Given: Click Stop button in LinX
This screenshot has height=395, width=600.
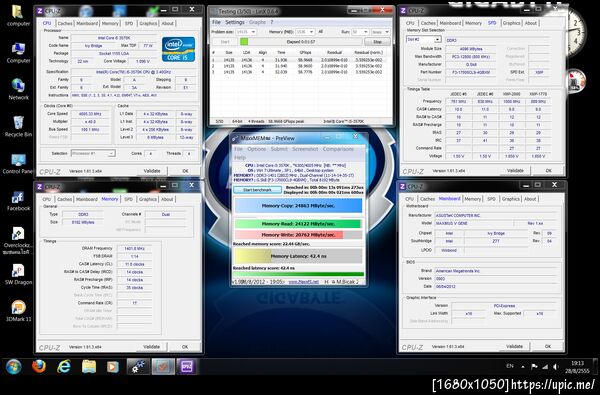Looking at the screenshot, I should 377,42.
